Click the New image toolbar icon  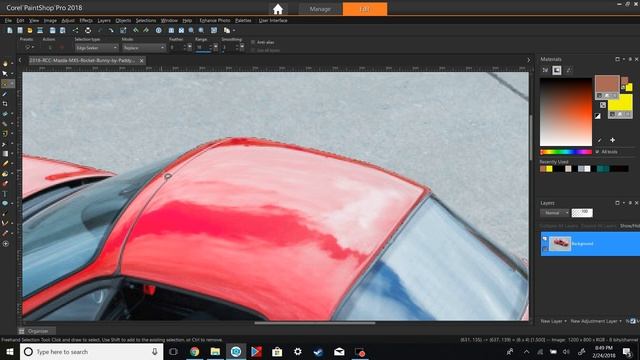coord(10,30)
